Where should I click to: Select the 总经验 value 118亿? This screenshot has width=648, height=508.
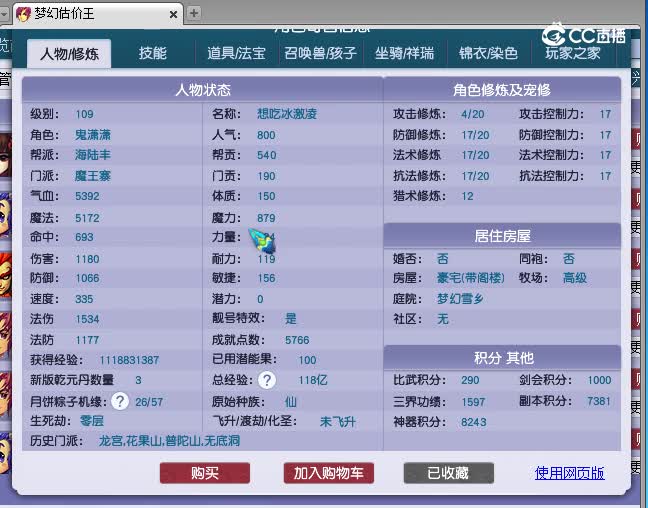[x=313, y=380]
